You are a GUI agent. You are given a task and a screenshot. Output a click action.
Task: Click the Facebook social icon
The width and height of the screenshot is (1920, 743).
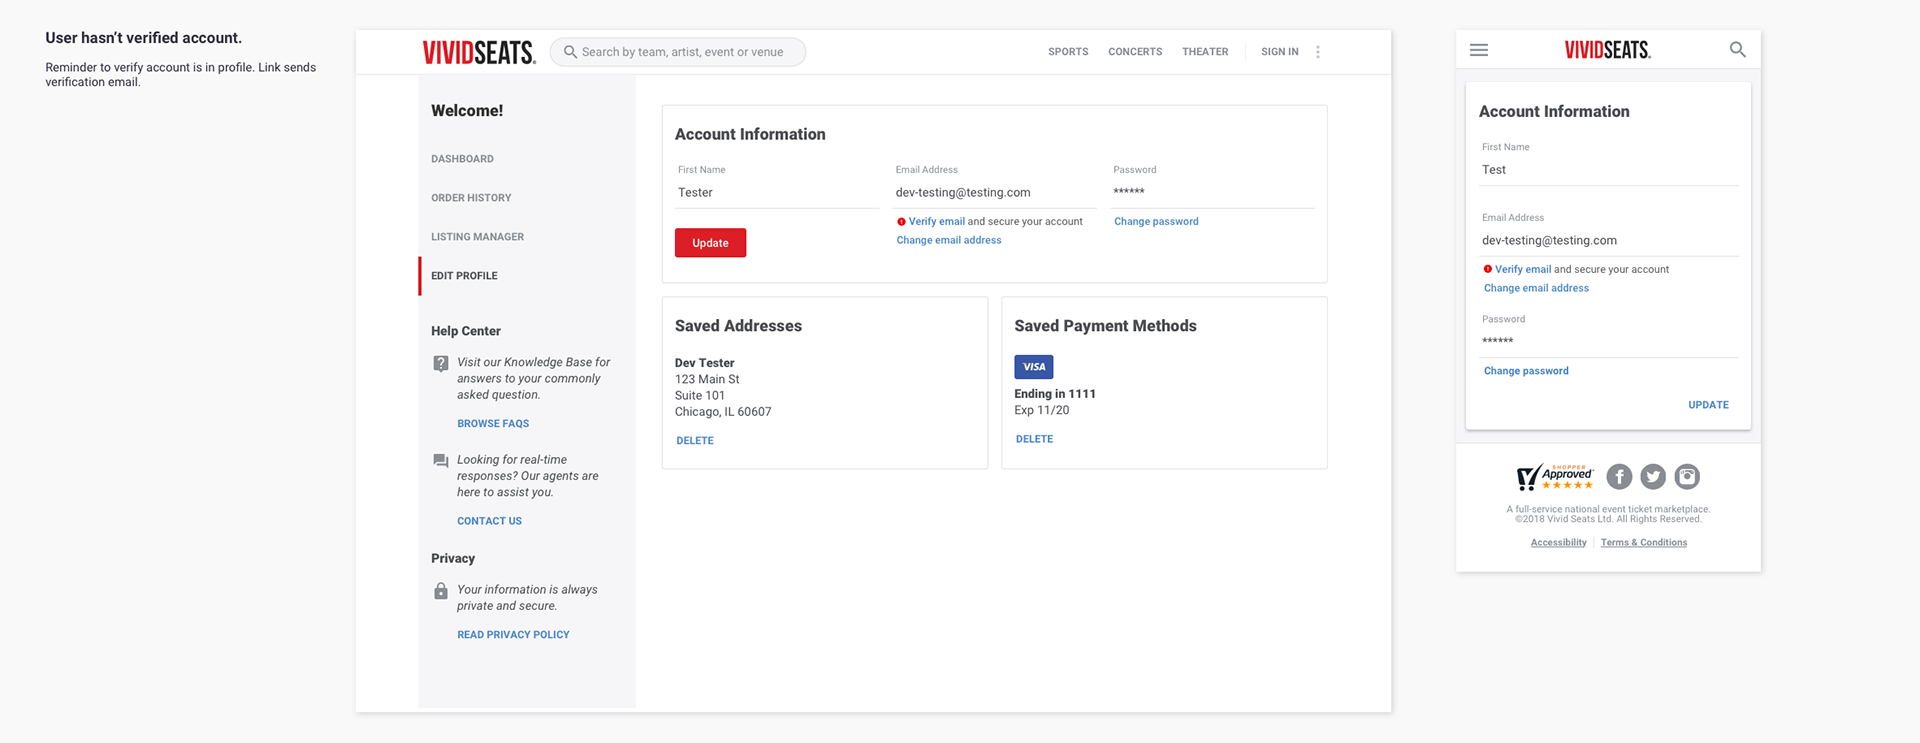(1619, 477)
